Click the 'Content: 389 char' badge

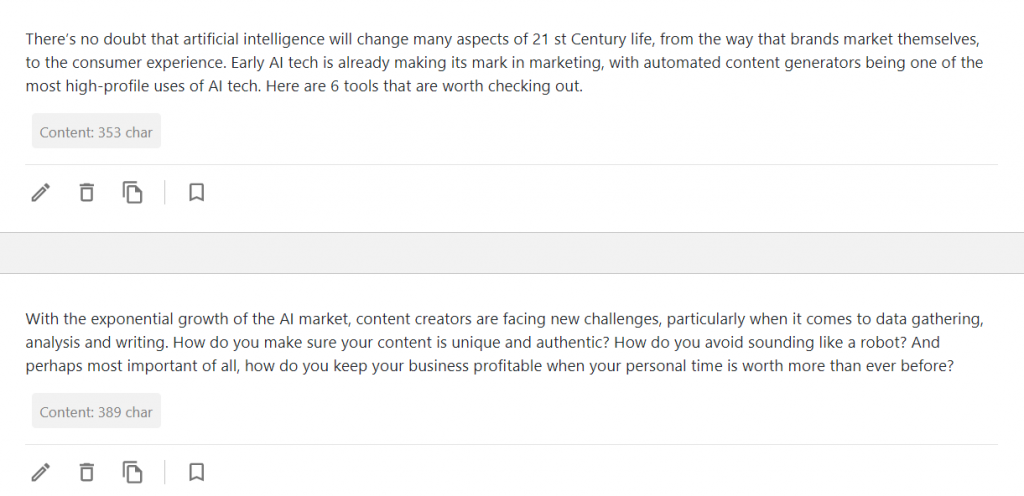click(96, 411)
